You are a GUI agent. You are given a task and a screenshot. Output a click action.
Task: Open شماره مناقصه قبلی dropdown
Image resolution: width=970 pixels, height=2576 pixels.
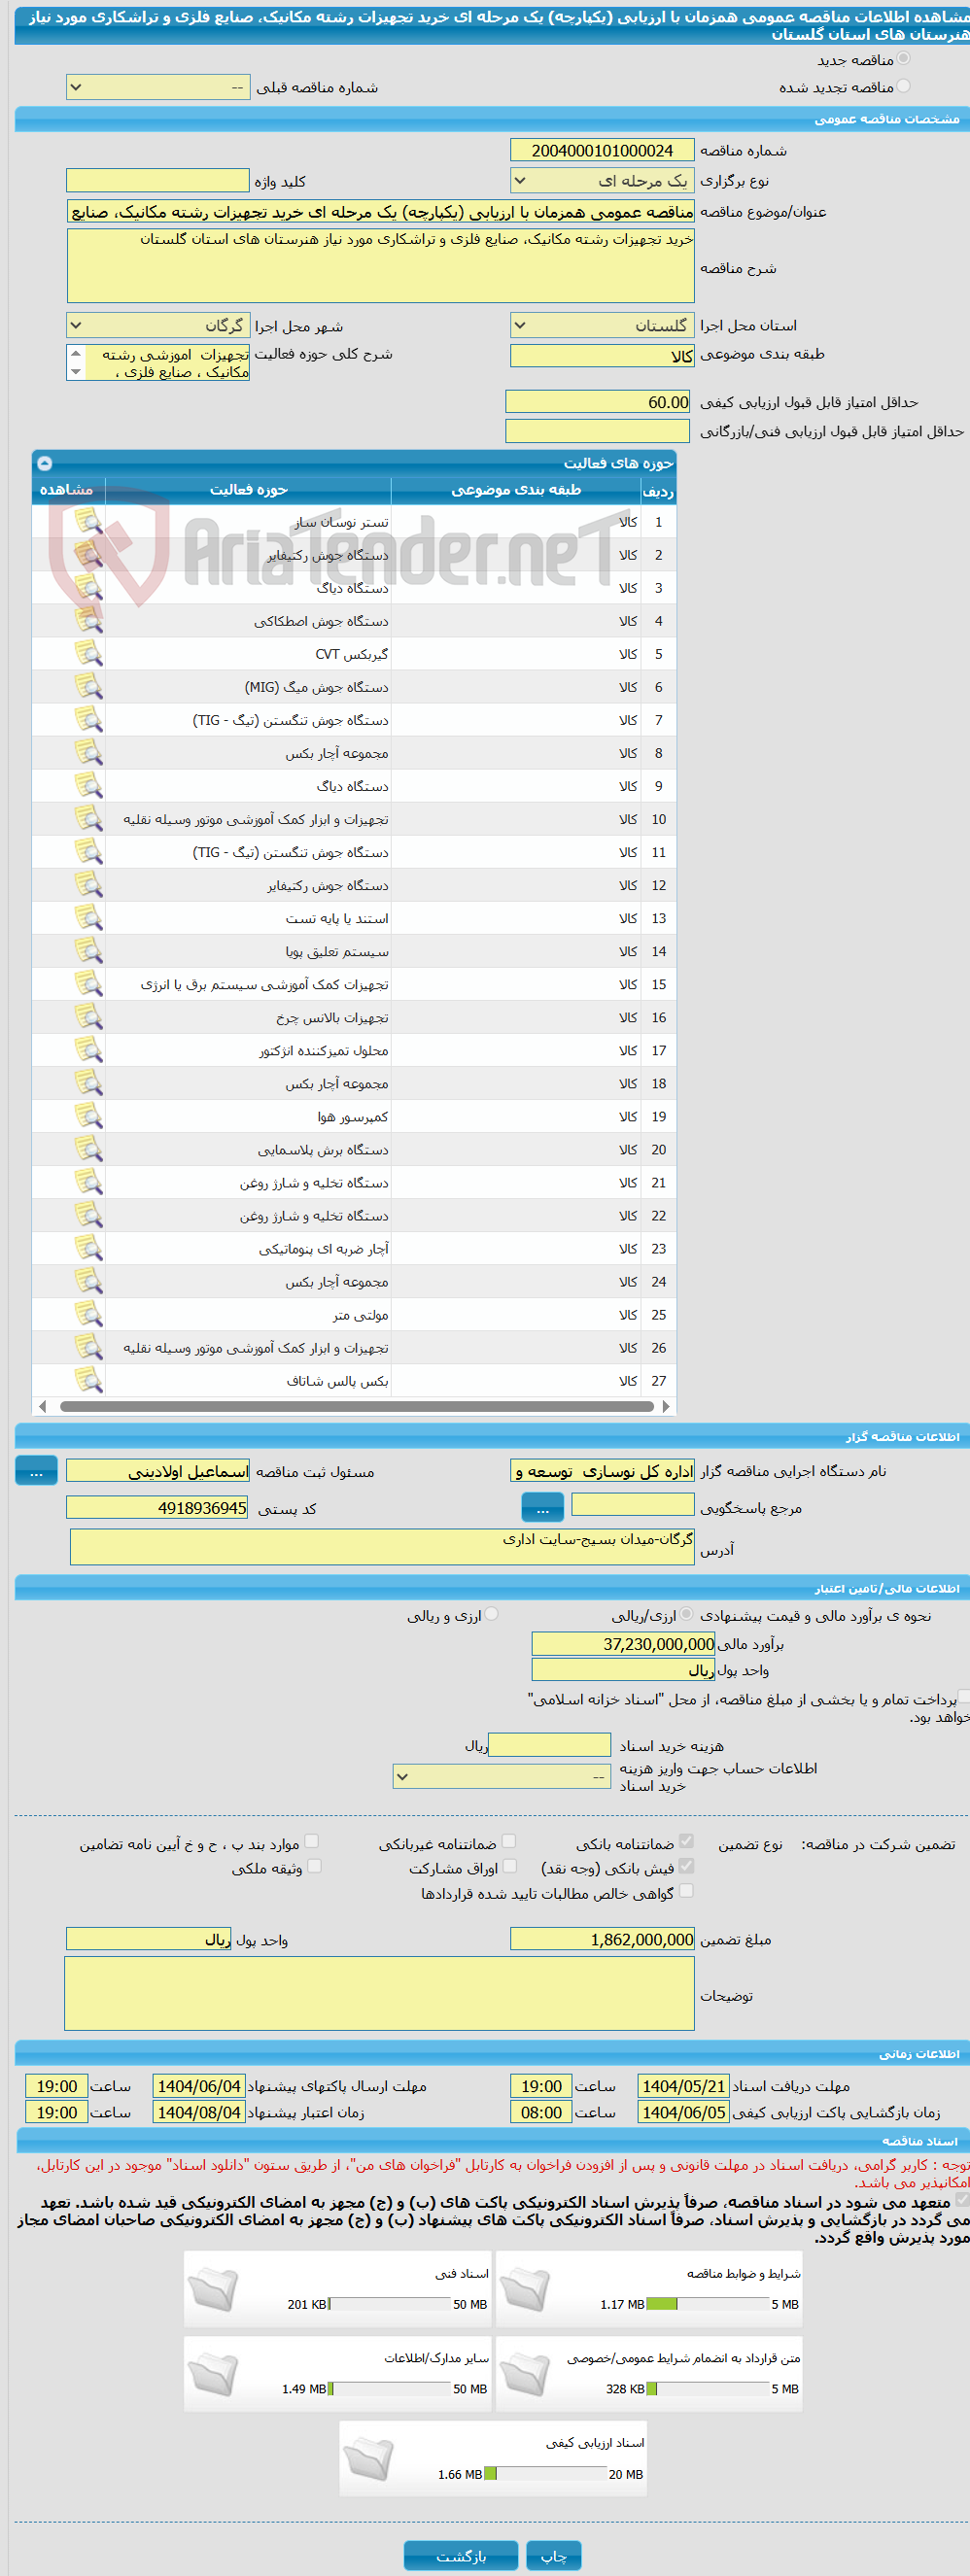158,88
